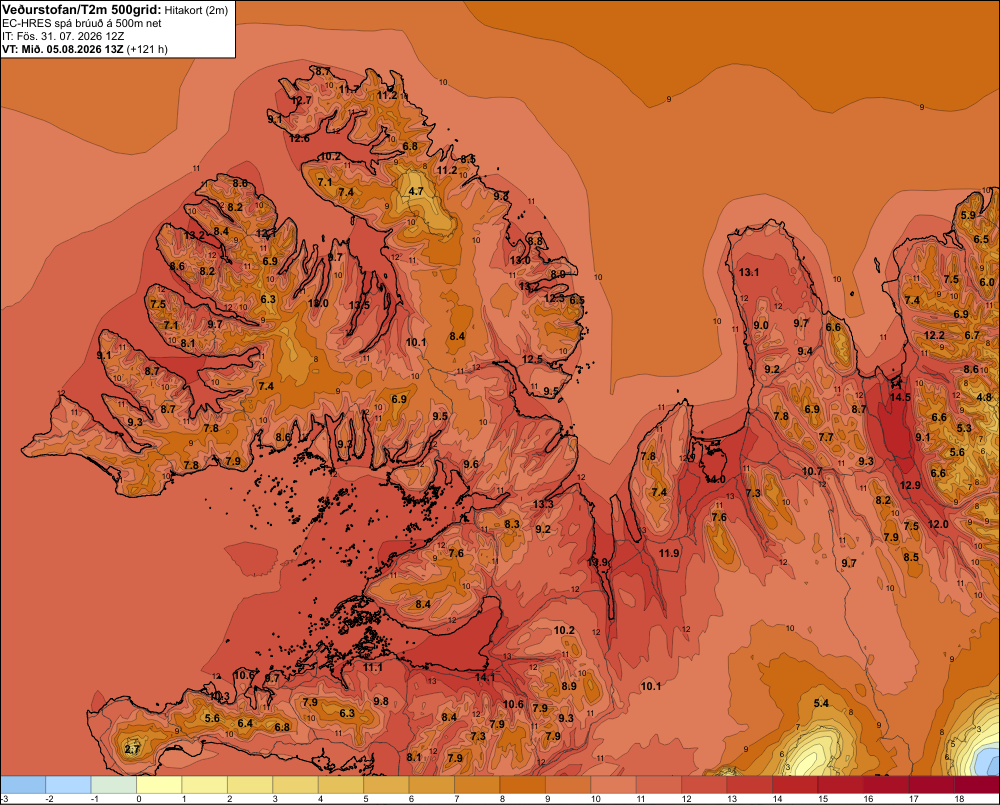Select the 5.4 temperature label

click(x=821, y=703)
